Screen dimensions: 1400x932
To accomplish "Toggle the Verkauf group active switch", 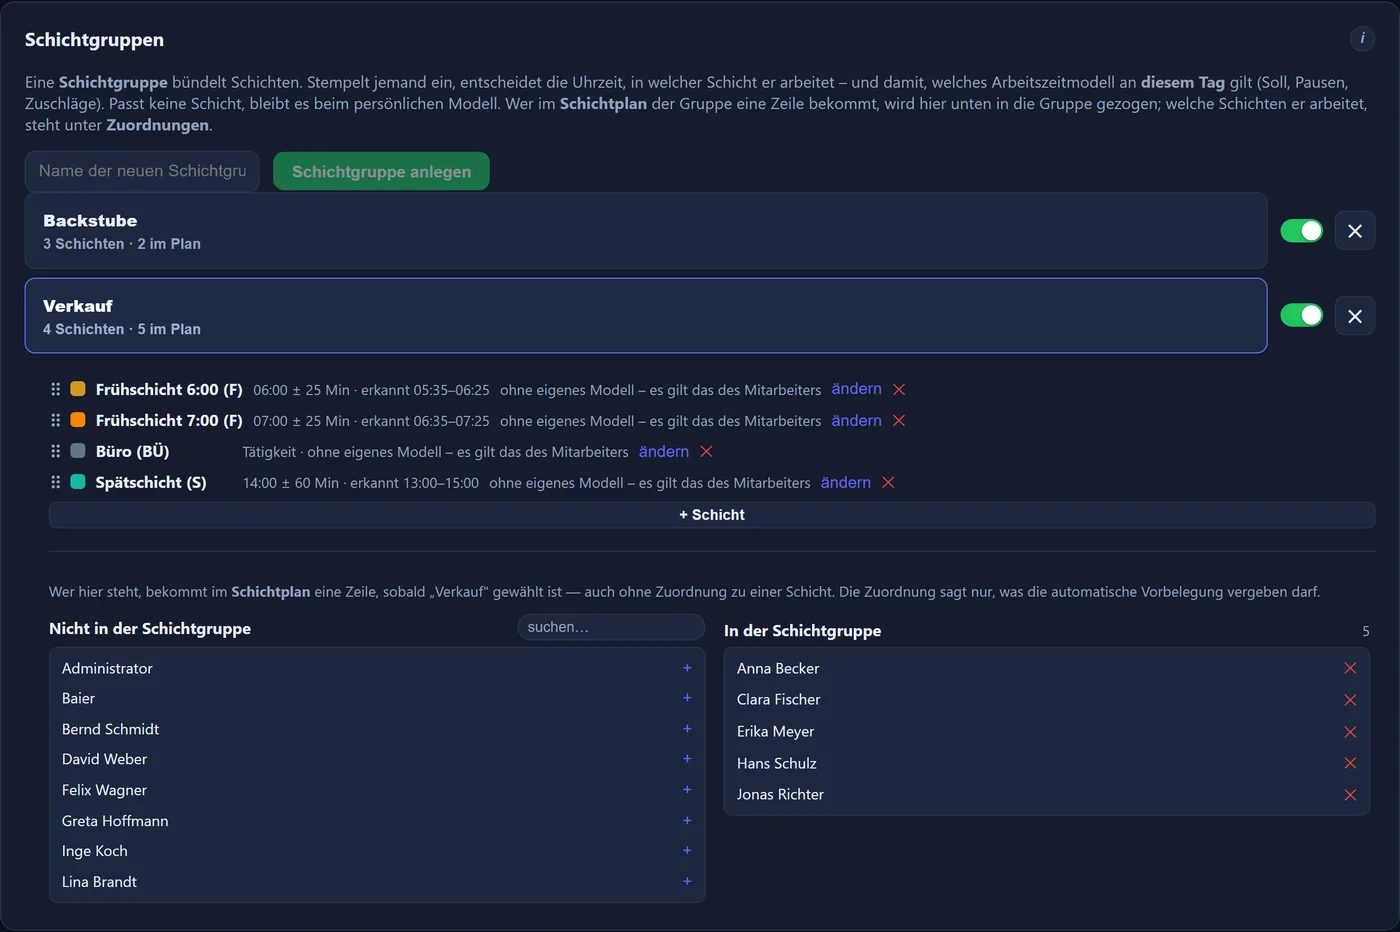I will [x=1302, y=316].
